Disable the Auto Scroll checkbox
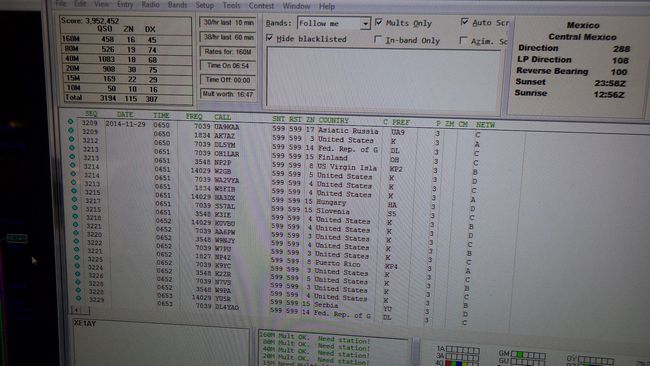Screen dimensions: 650x366 465,22
